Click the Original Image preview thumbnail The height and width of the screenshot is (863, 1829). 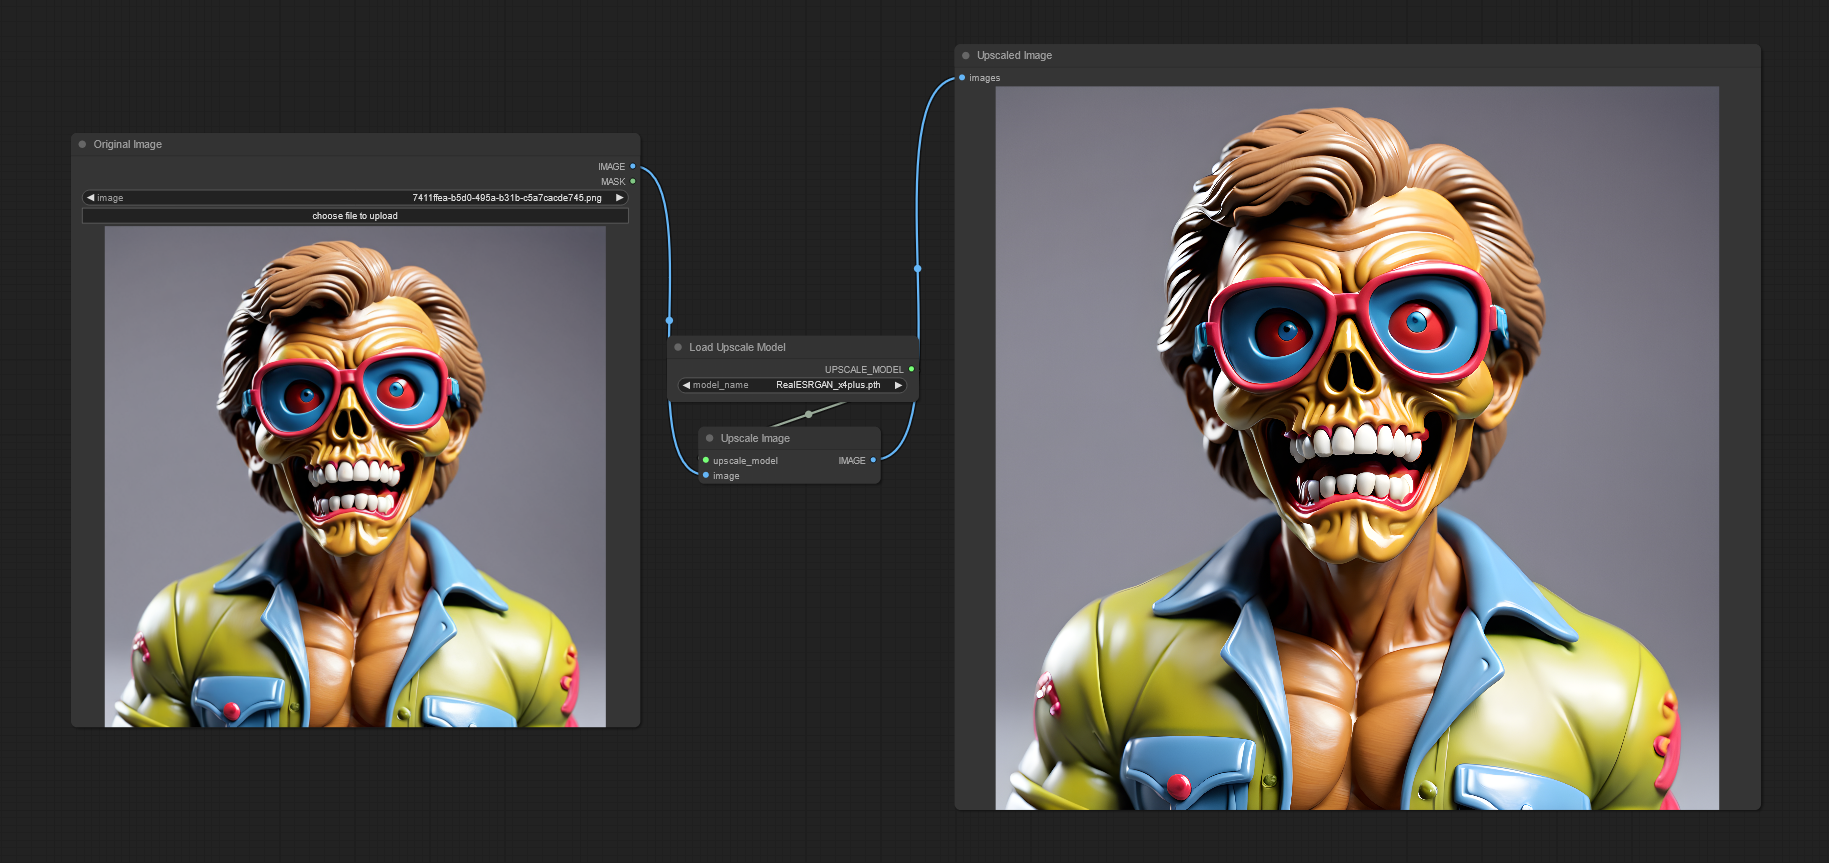(x=355, y=476)
